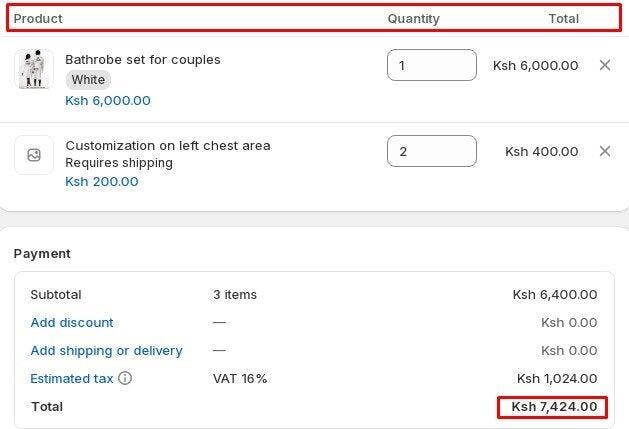Click the placeholder image icon for Customization

tap(34, 155)
